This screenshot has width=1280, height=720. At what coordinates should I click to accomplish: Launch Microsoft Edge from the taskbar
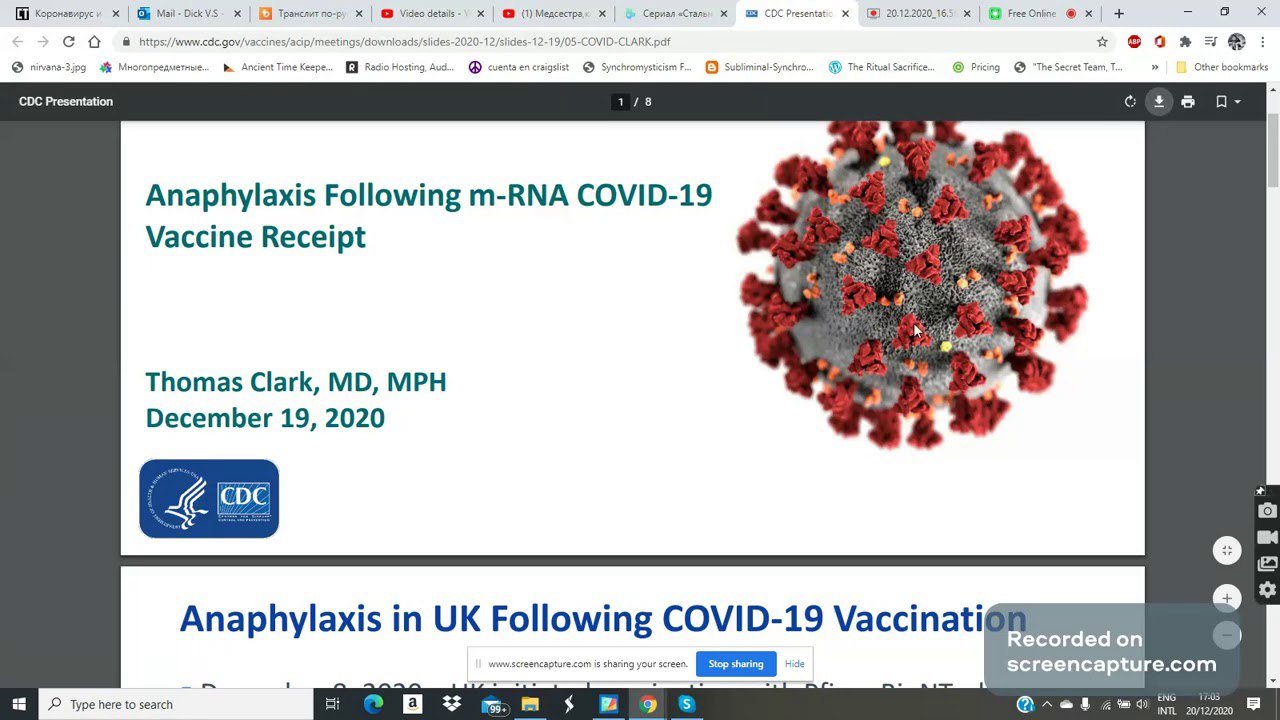click(373, 704)
